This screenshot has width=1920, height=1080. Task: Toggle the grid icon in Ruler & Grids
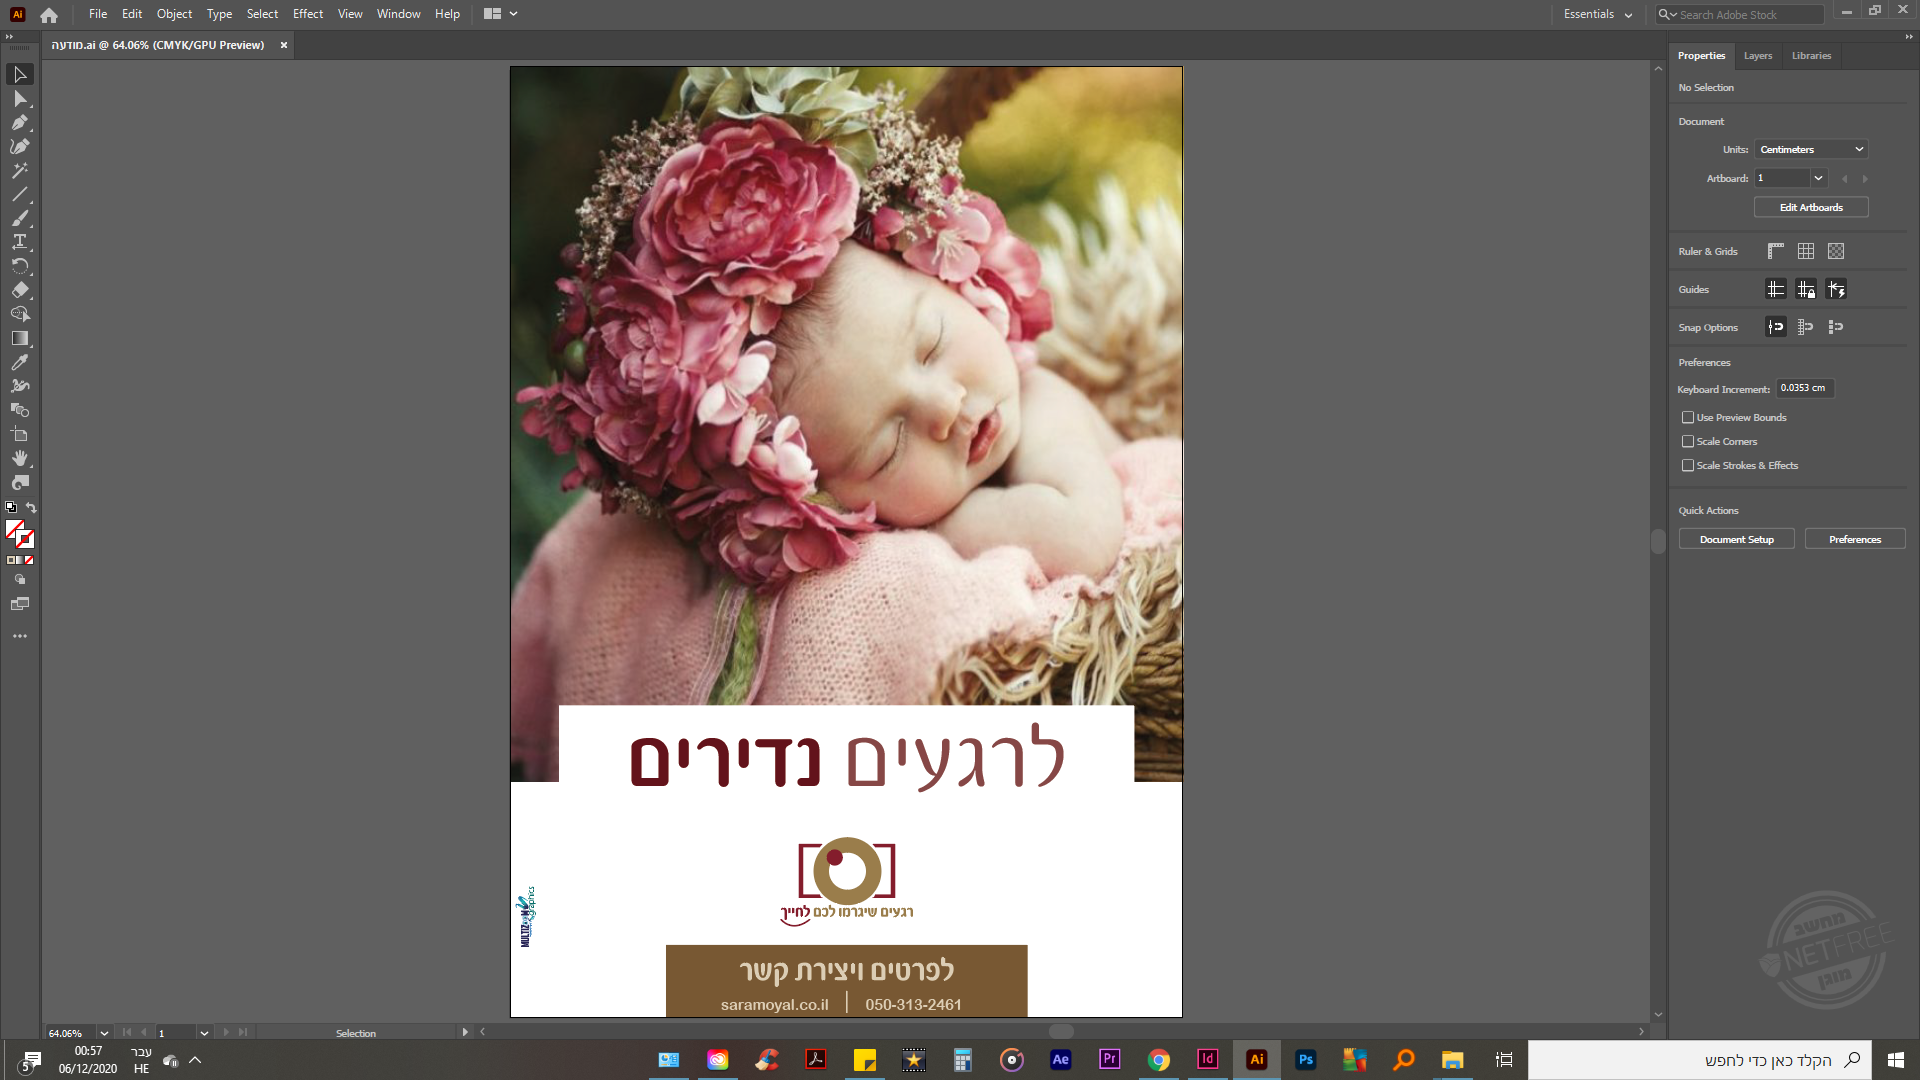[x=1806, y=251]
